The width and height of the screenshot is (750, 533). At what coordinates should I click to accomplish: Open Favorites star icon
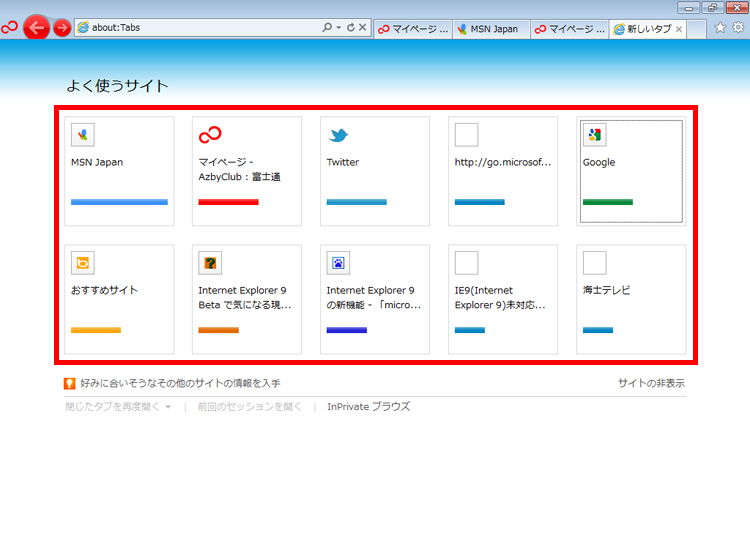(x=720, y=28)
